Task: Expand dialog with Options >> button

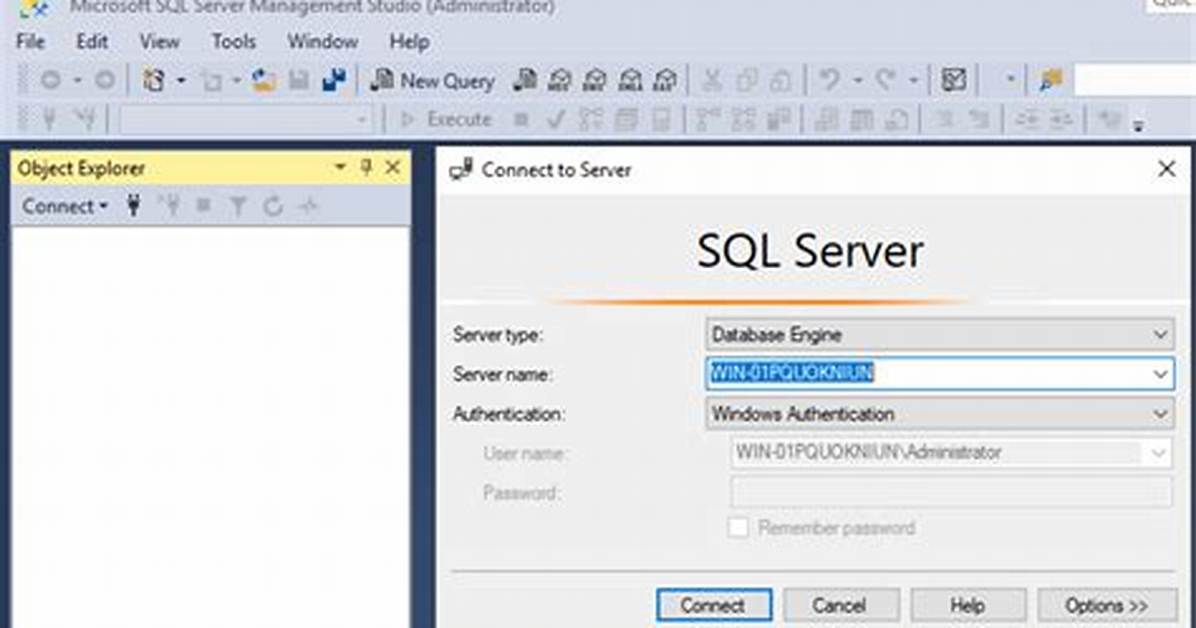Action: (x=1107, y=605)
